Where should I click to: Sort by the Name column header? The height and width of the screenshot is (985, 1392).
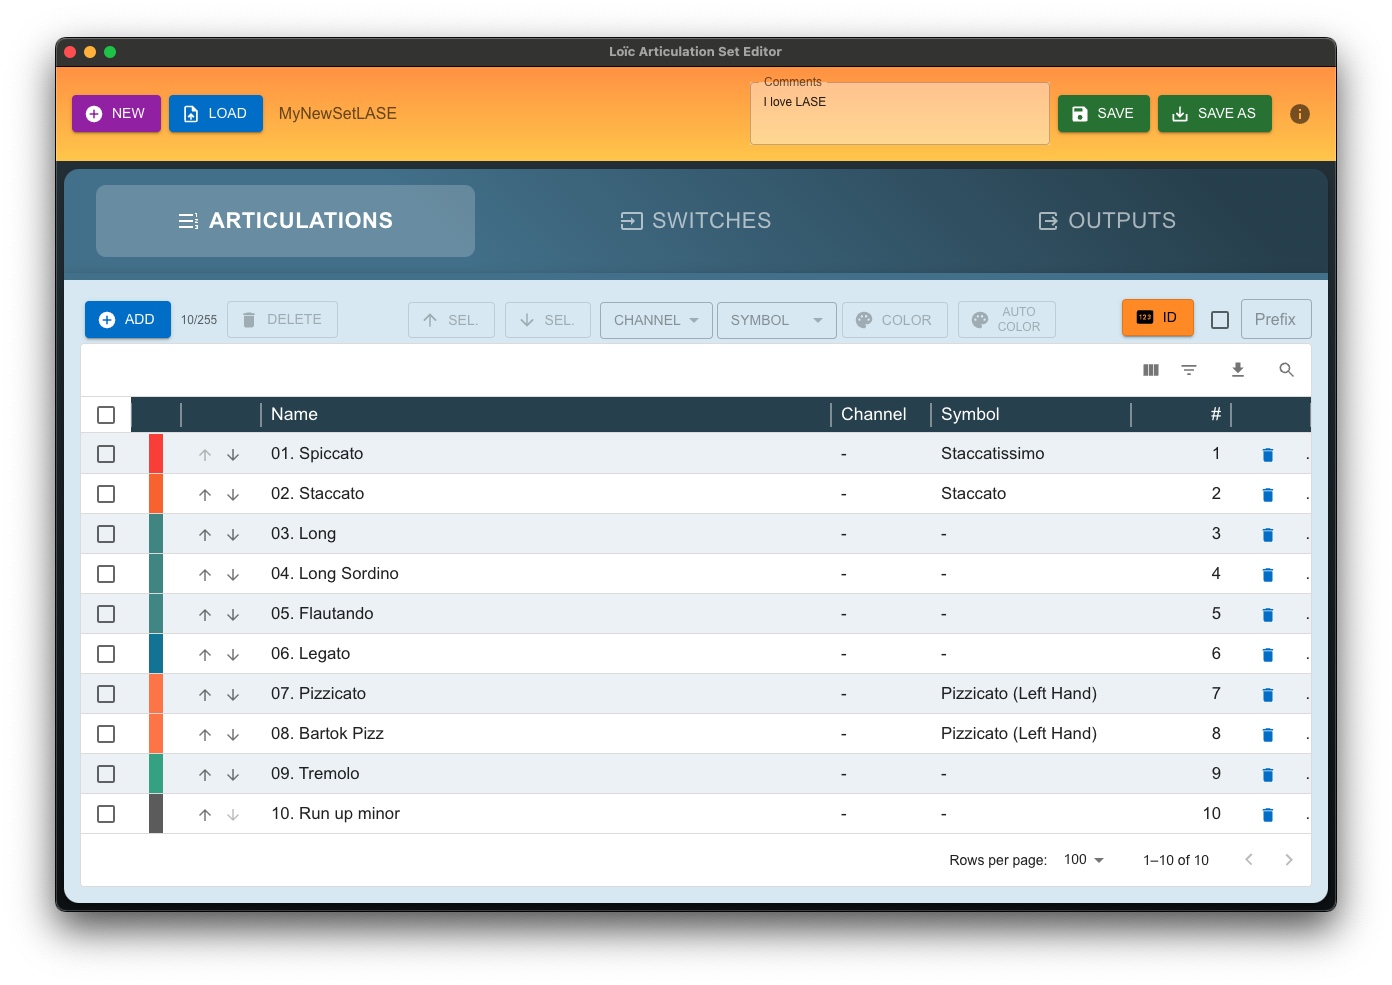point(294,414)
